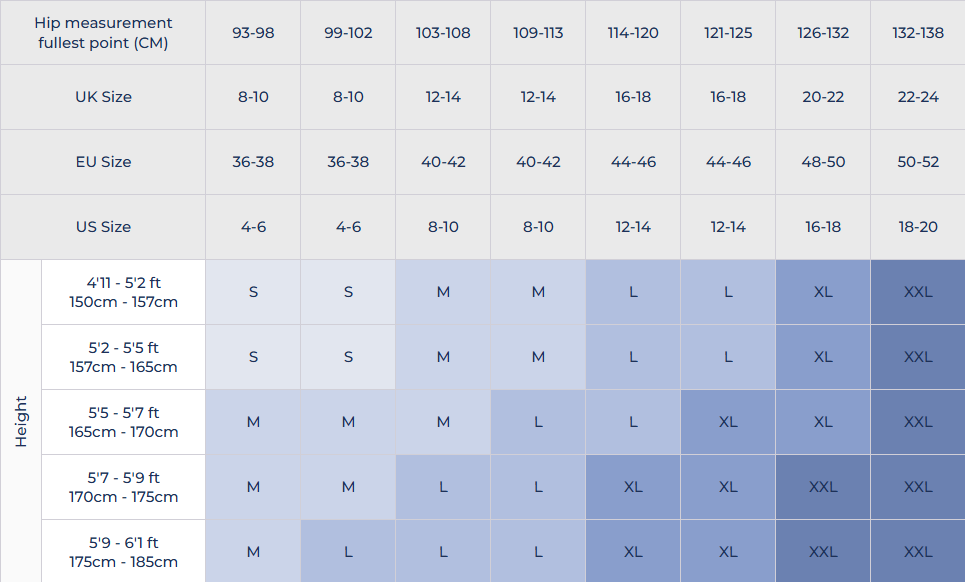The image size is (965, 582).
Task: Select the EU size 50-52 cell
Action: click(918, 162)
